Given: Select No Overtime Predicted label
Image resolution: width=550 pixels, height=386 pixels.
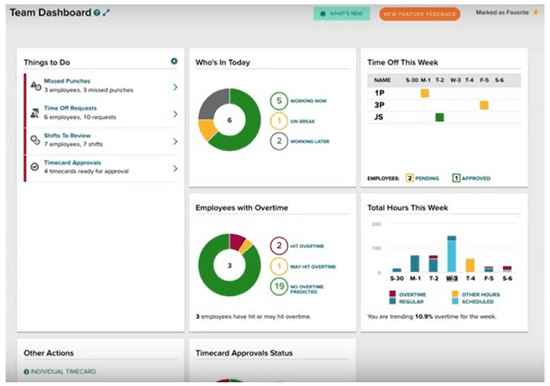Looking at the screenshot, I should pyautogui.click(x=307, y=289).
